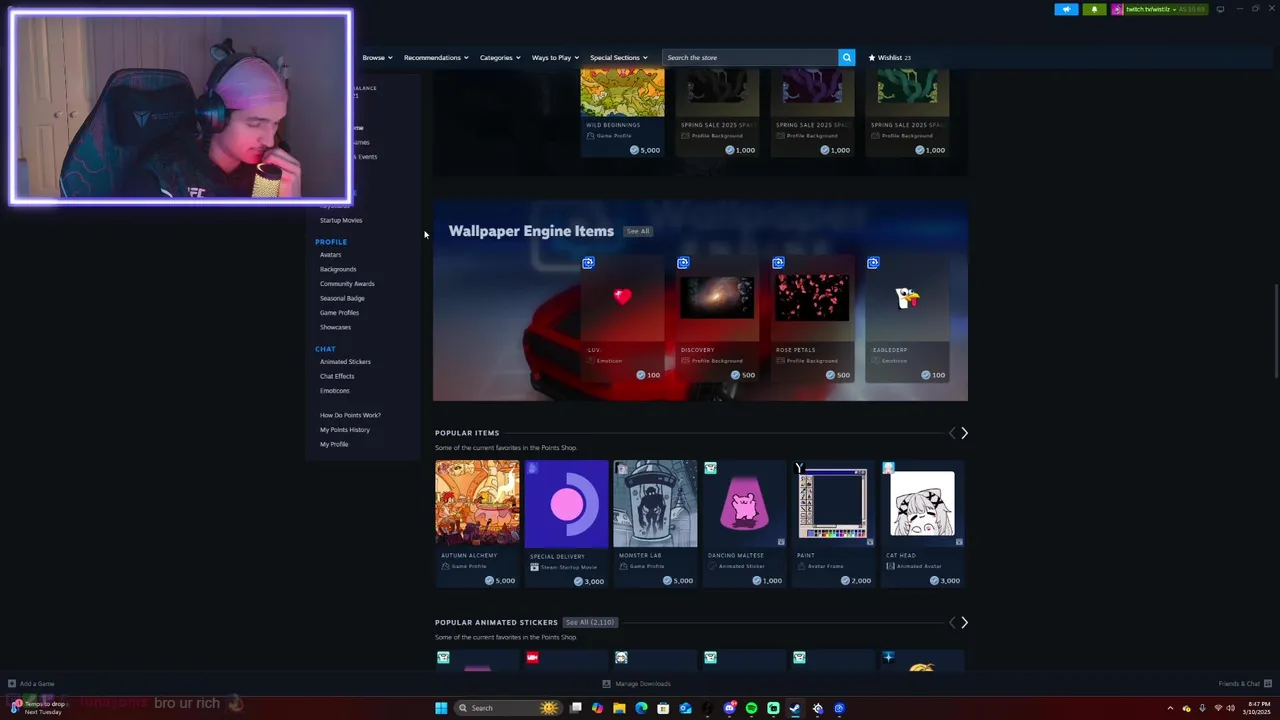Expand the Special Sections dropdown
1280x720 pixels.
(x=618, y=57)
